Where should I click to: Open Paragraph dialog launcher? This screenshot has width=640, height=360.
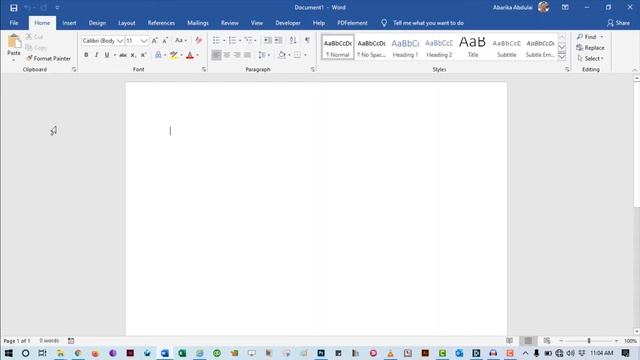(313, 70)
